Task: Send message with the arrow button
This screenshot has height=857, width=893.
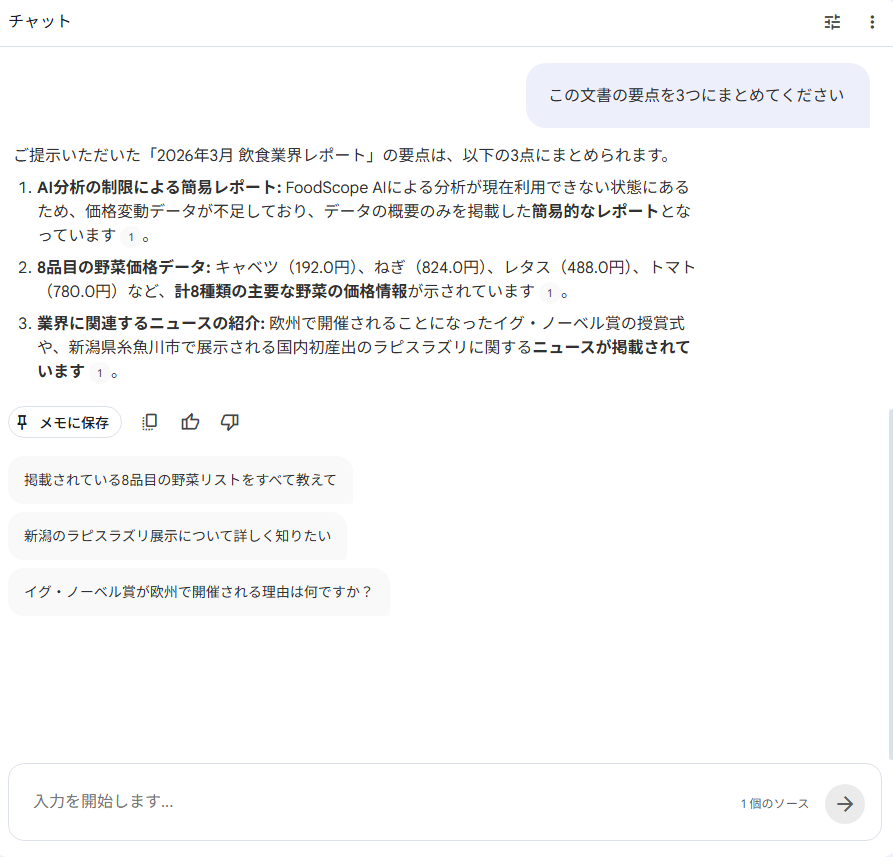Action: [845, 803]
